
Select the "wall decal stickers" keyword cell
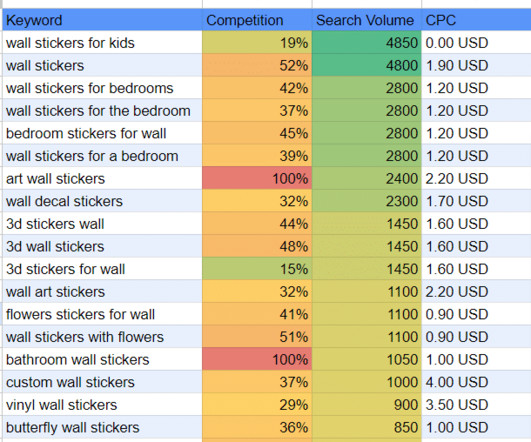pos(102,201)
